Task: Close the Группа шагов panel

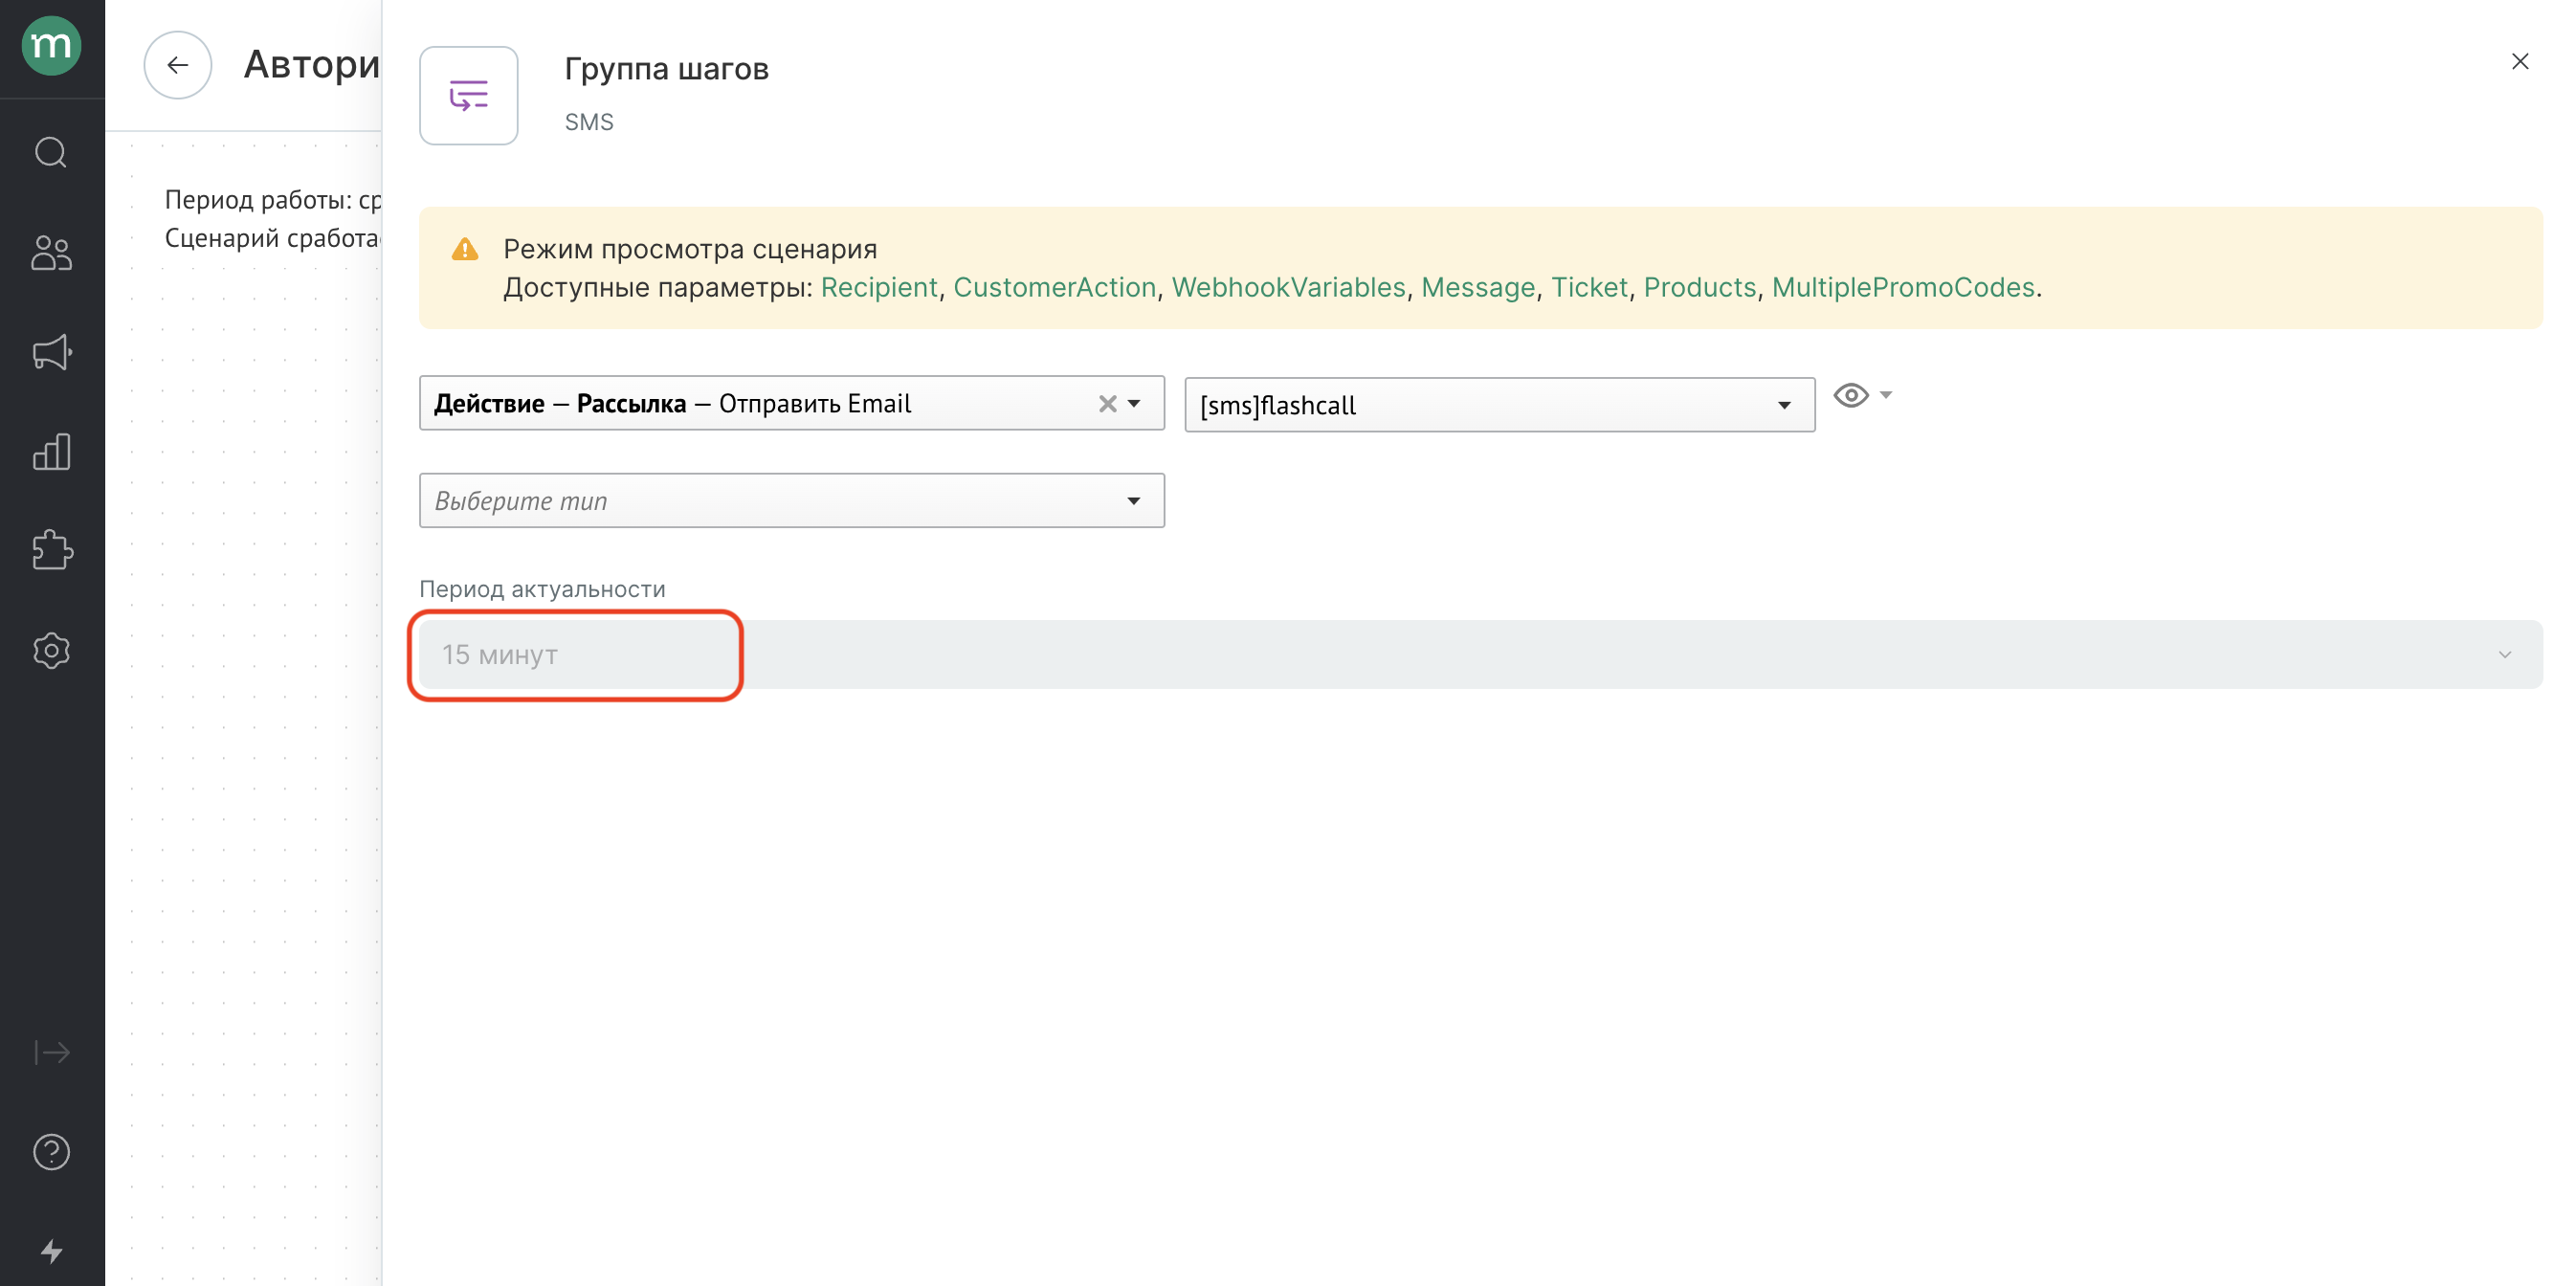Action: (x=2520, y=62)
